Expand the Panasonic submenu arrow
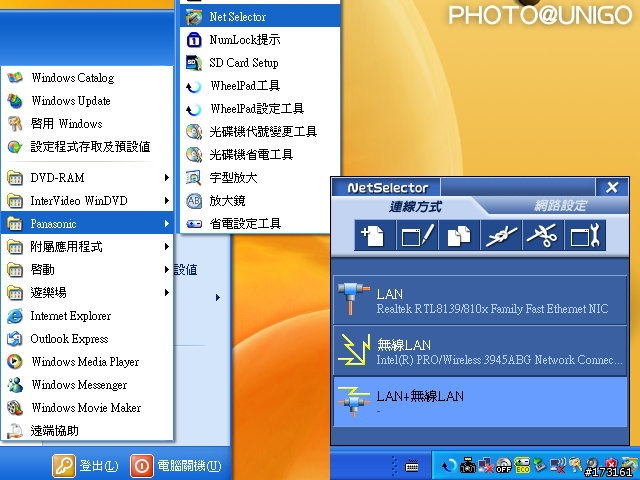640x480 pixels. tap(167, 224)
